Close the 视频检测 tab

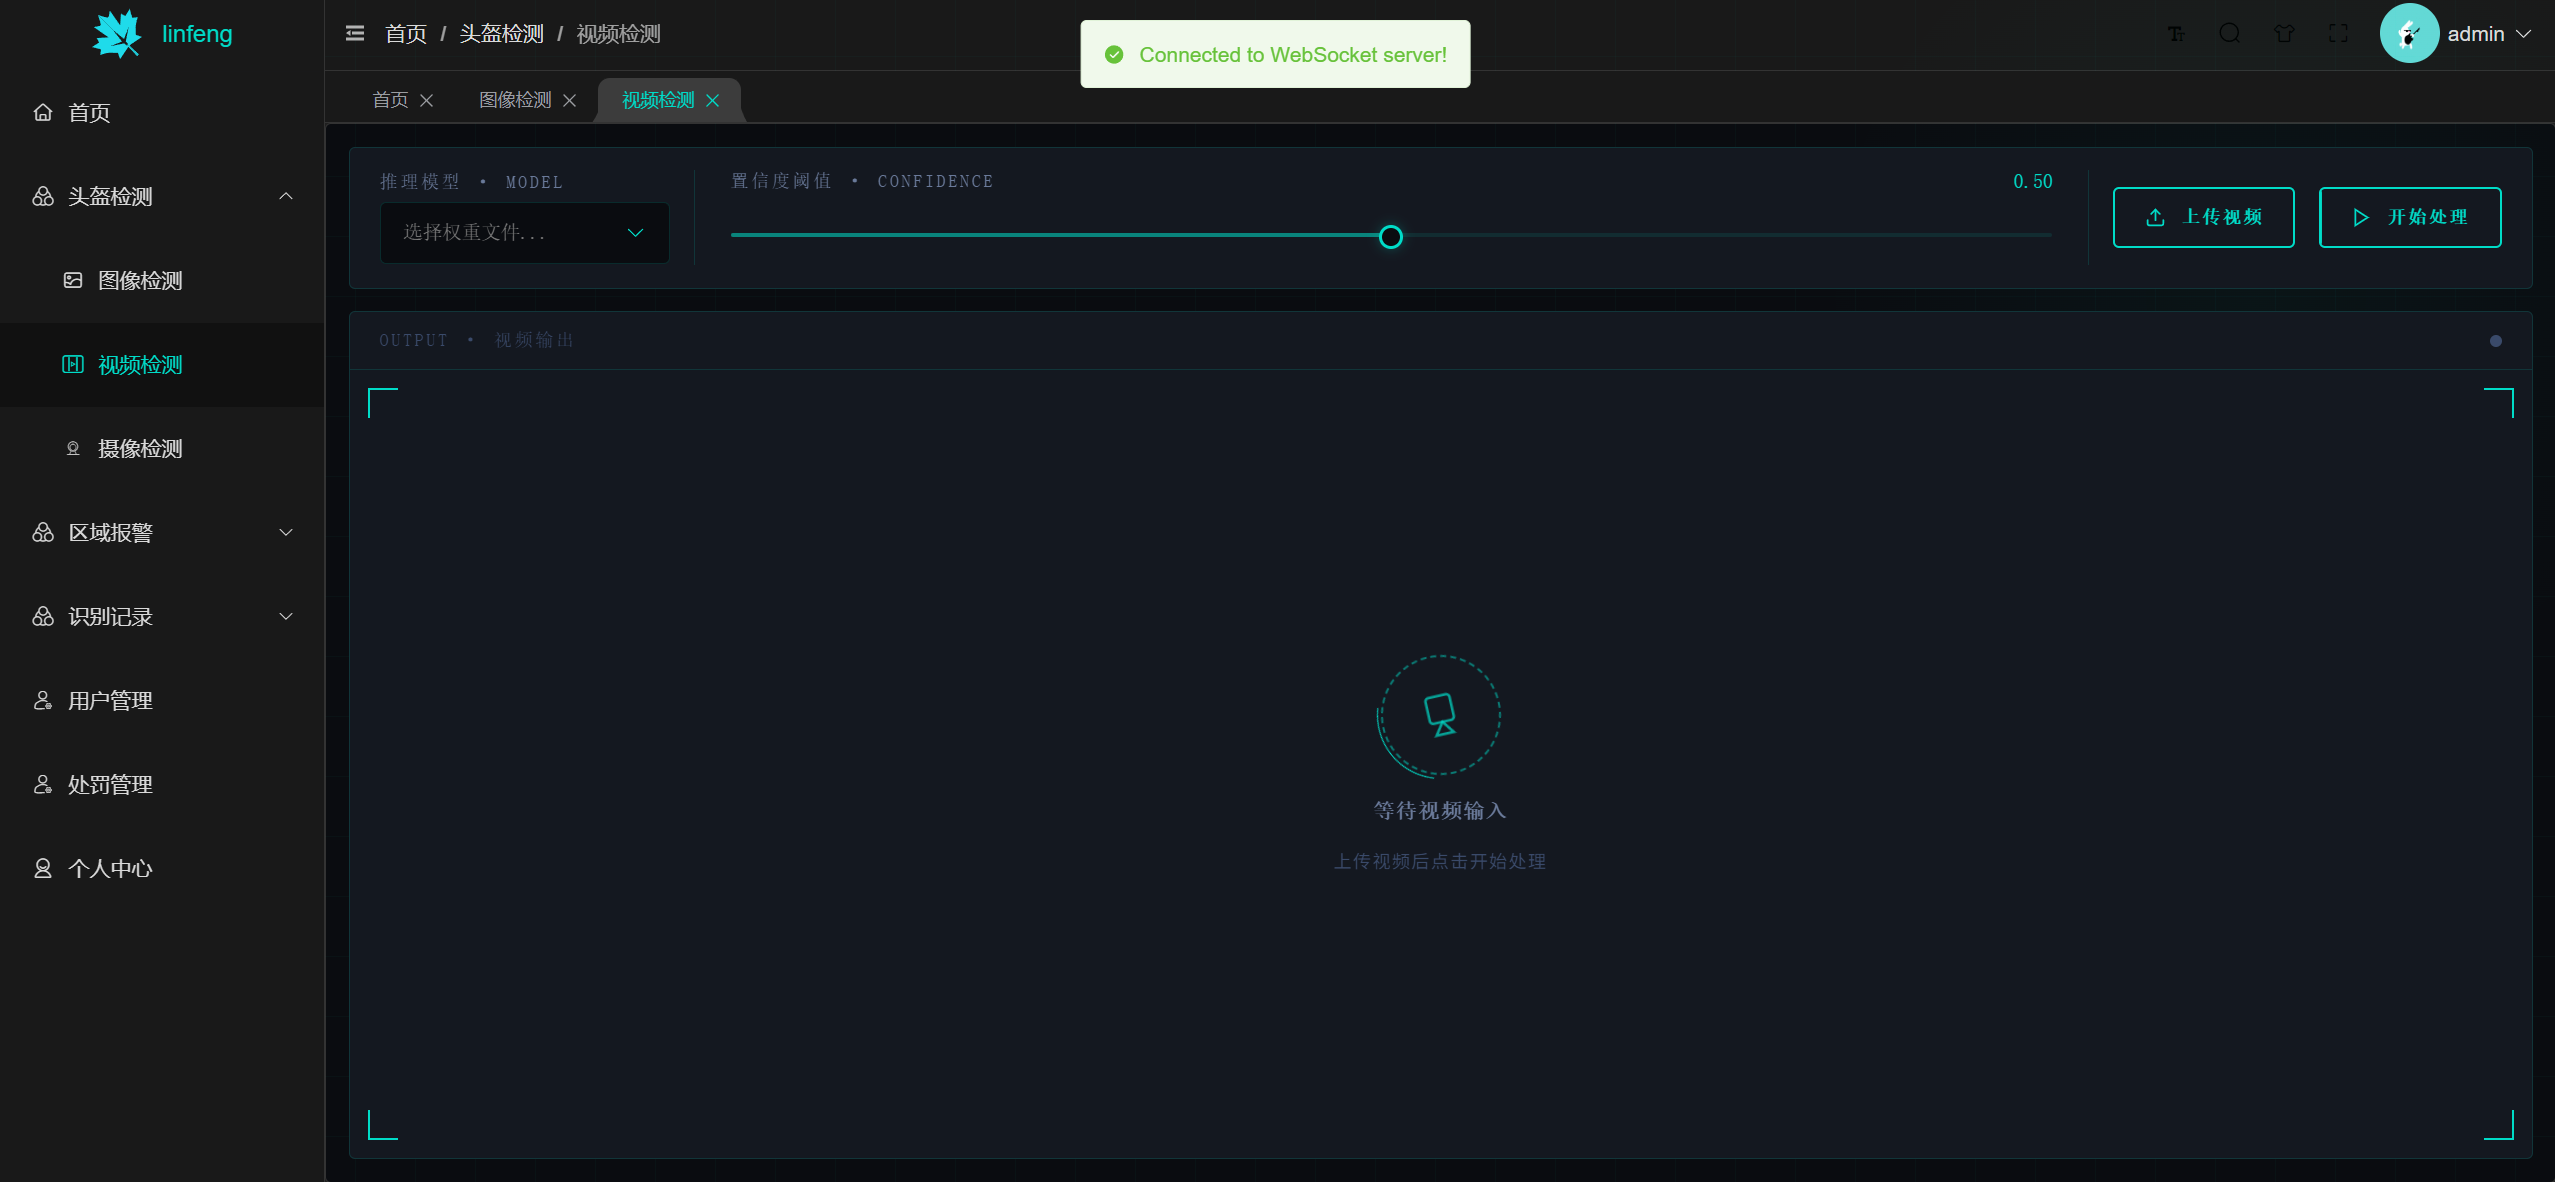tap(713, 100)
